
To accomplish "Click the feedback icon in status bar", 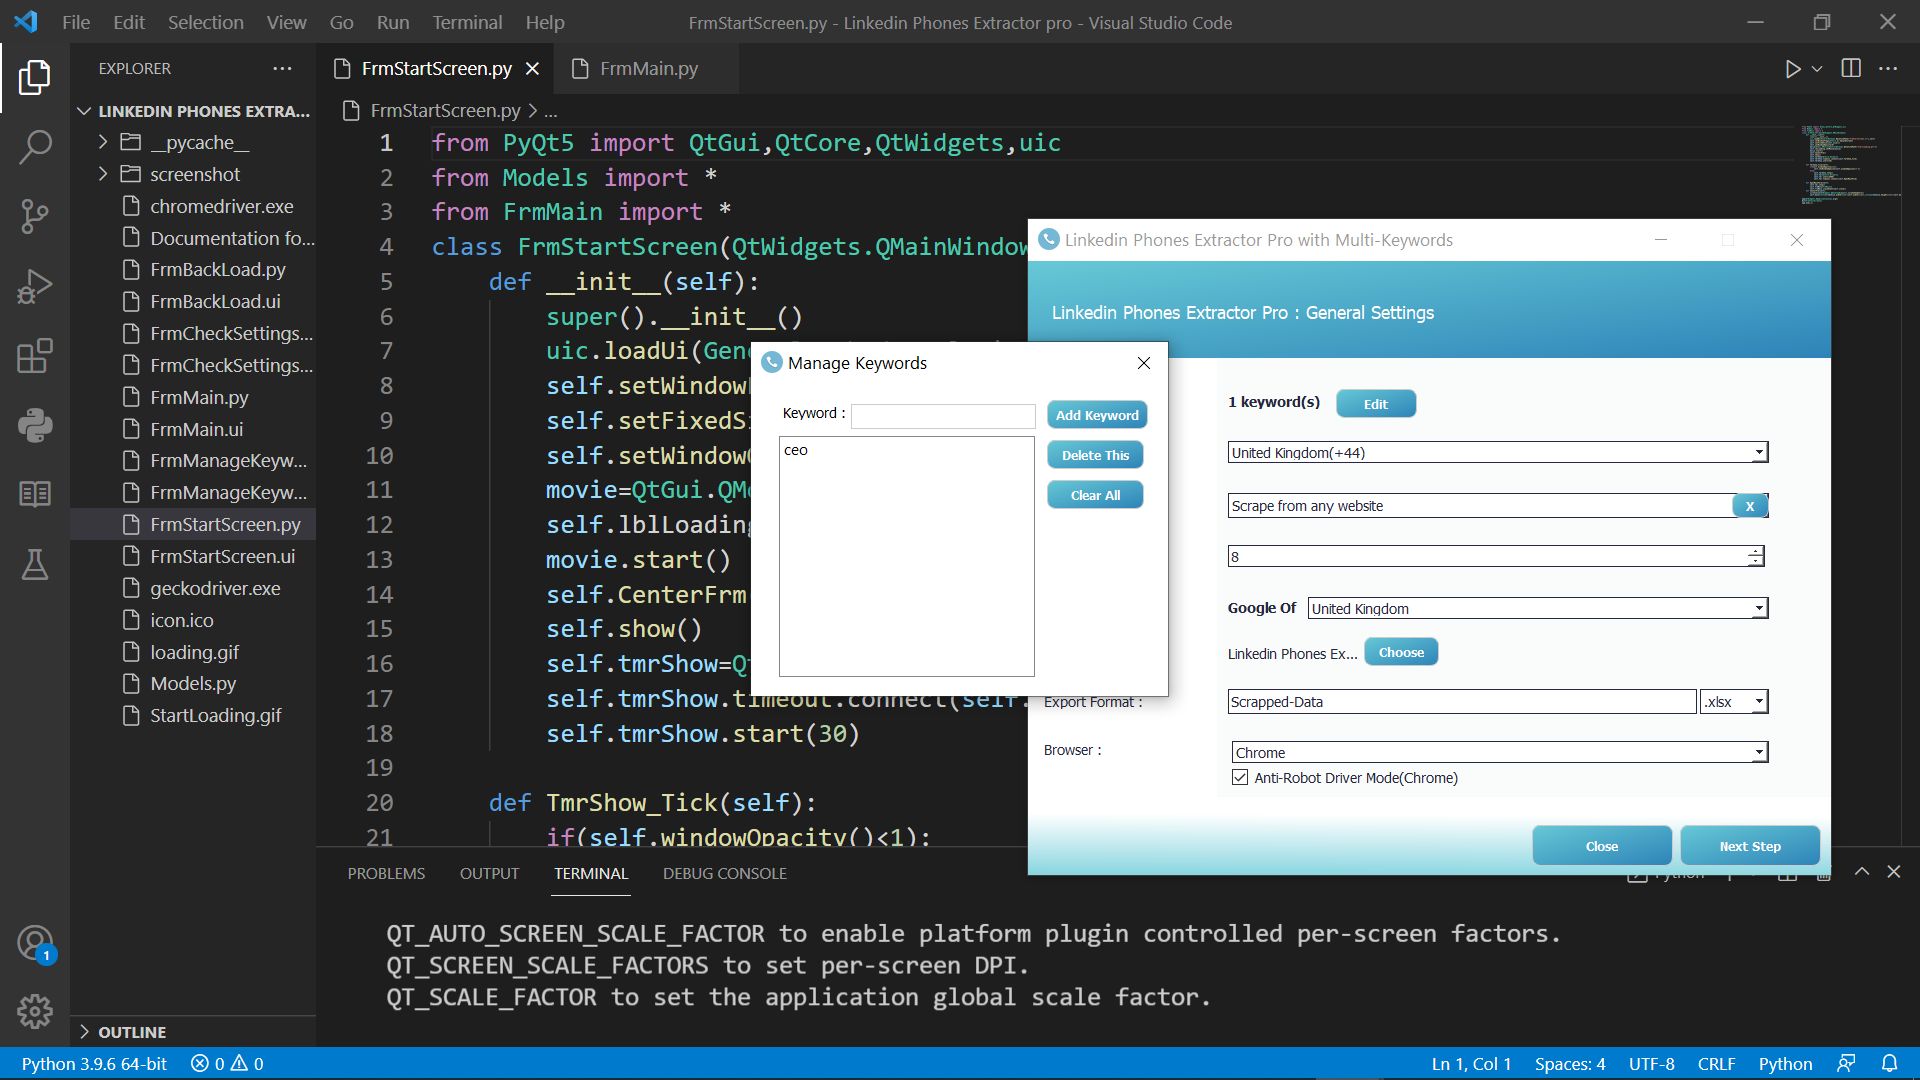I will tap(1846, 1063).
